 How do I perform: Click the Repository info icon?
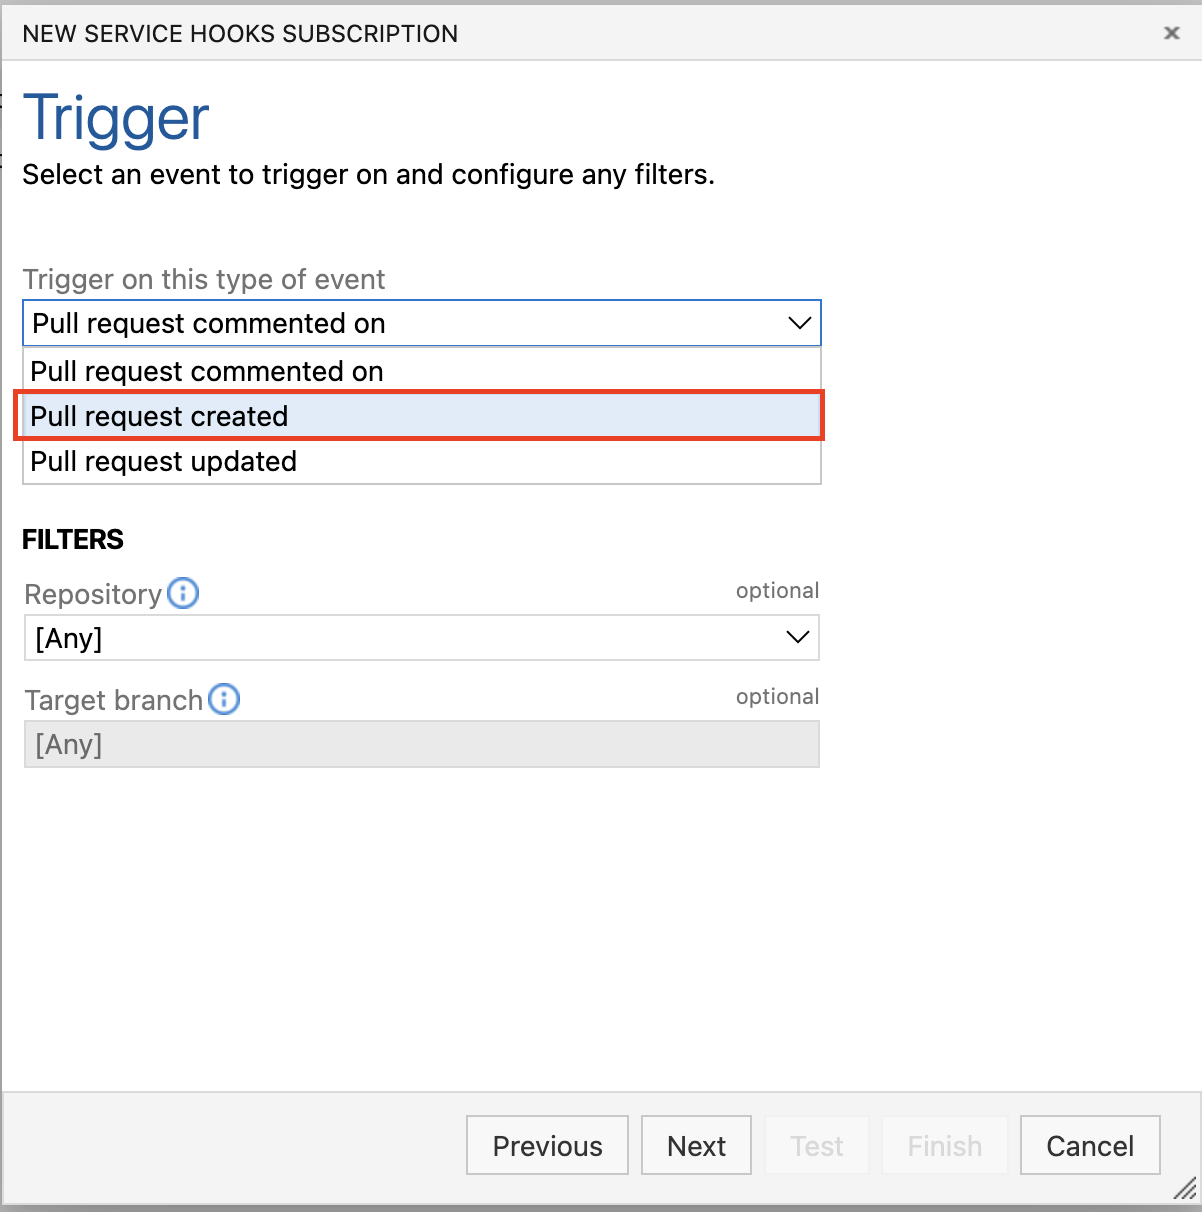tap(183, 593)
